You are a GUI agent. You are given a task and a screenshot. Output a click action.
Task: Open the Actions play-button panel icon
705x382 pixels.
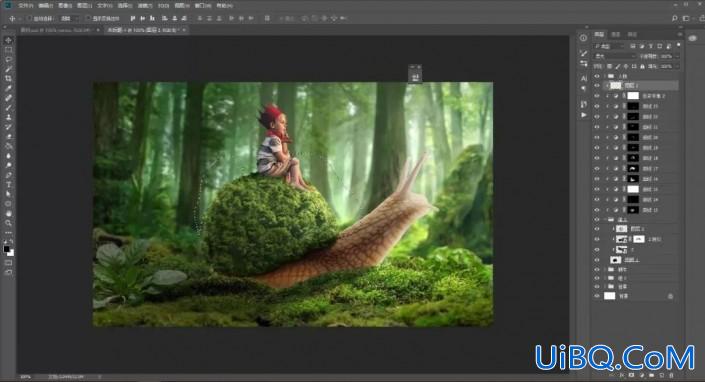584,115
